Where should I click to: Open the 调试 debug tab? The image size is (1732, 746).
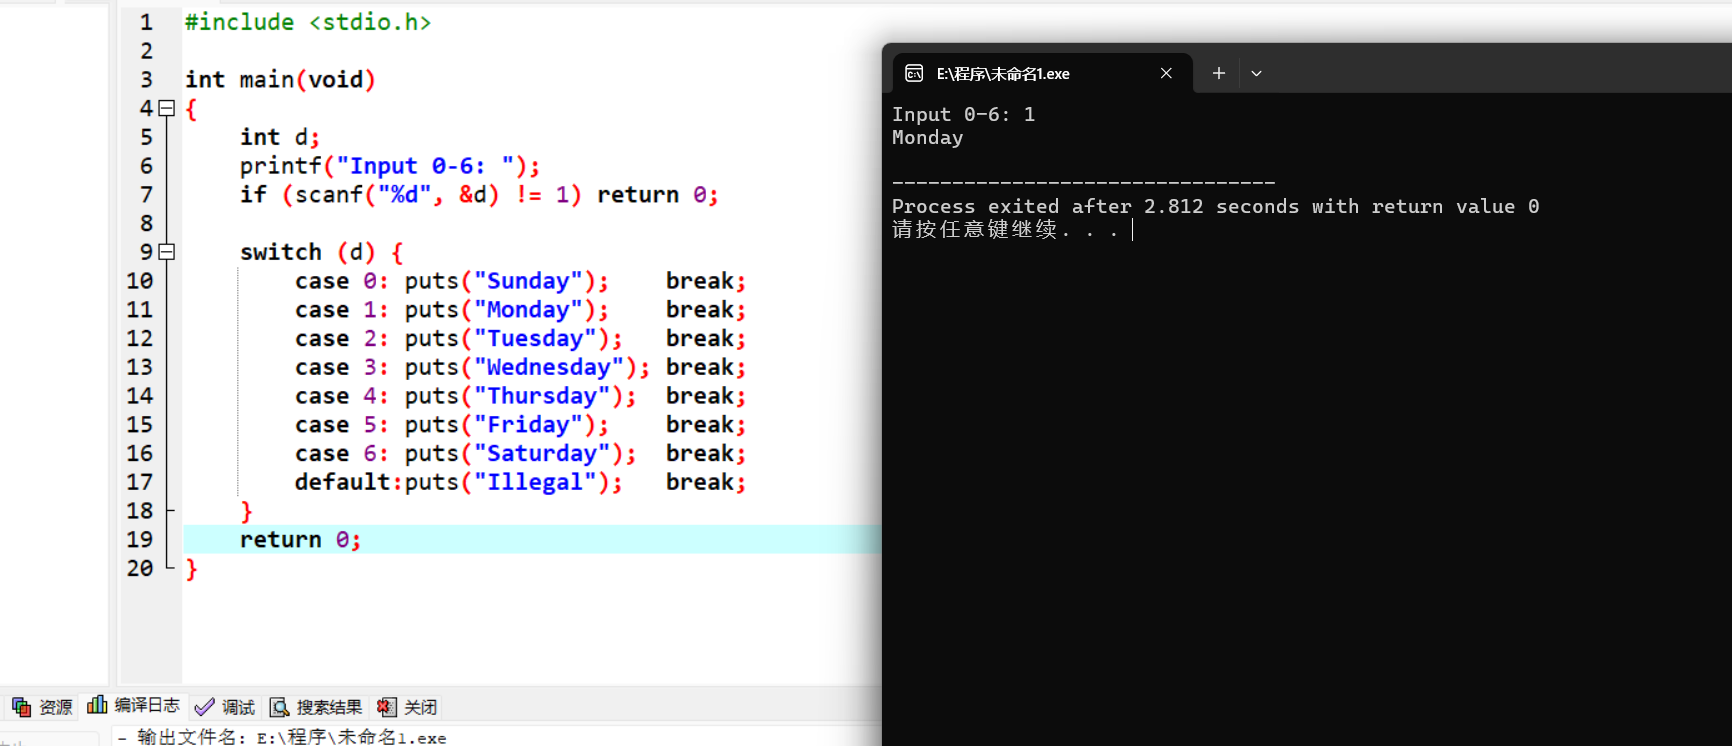click(225, 707)
